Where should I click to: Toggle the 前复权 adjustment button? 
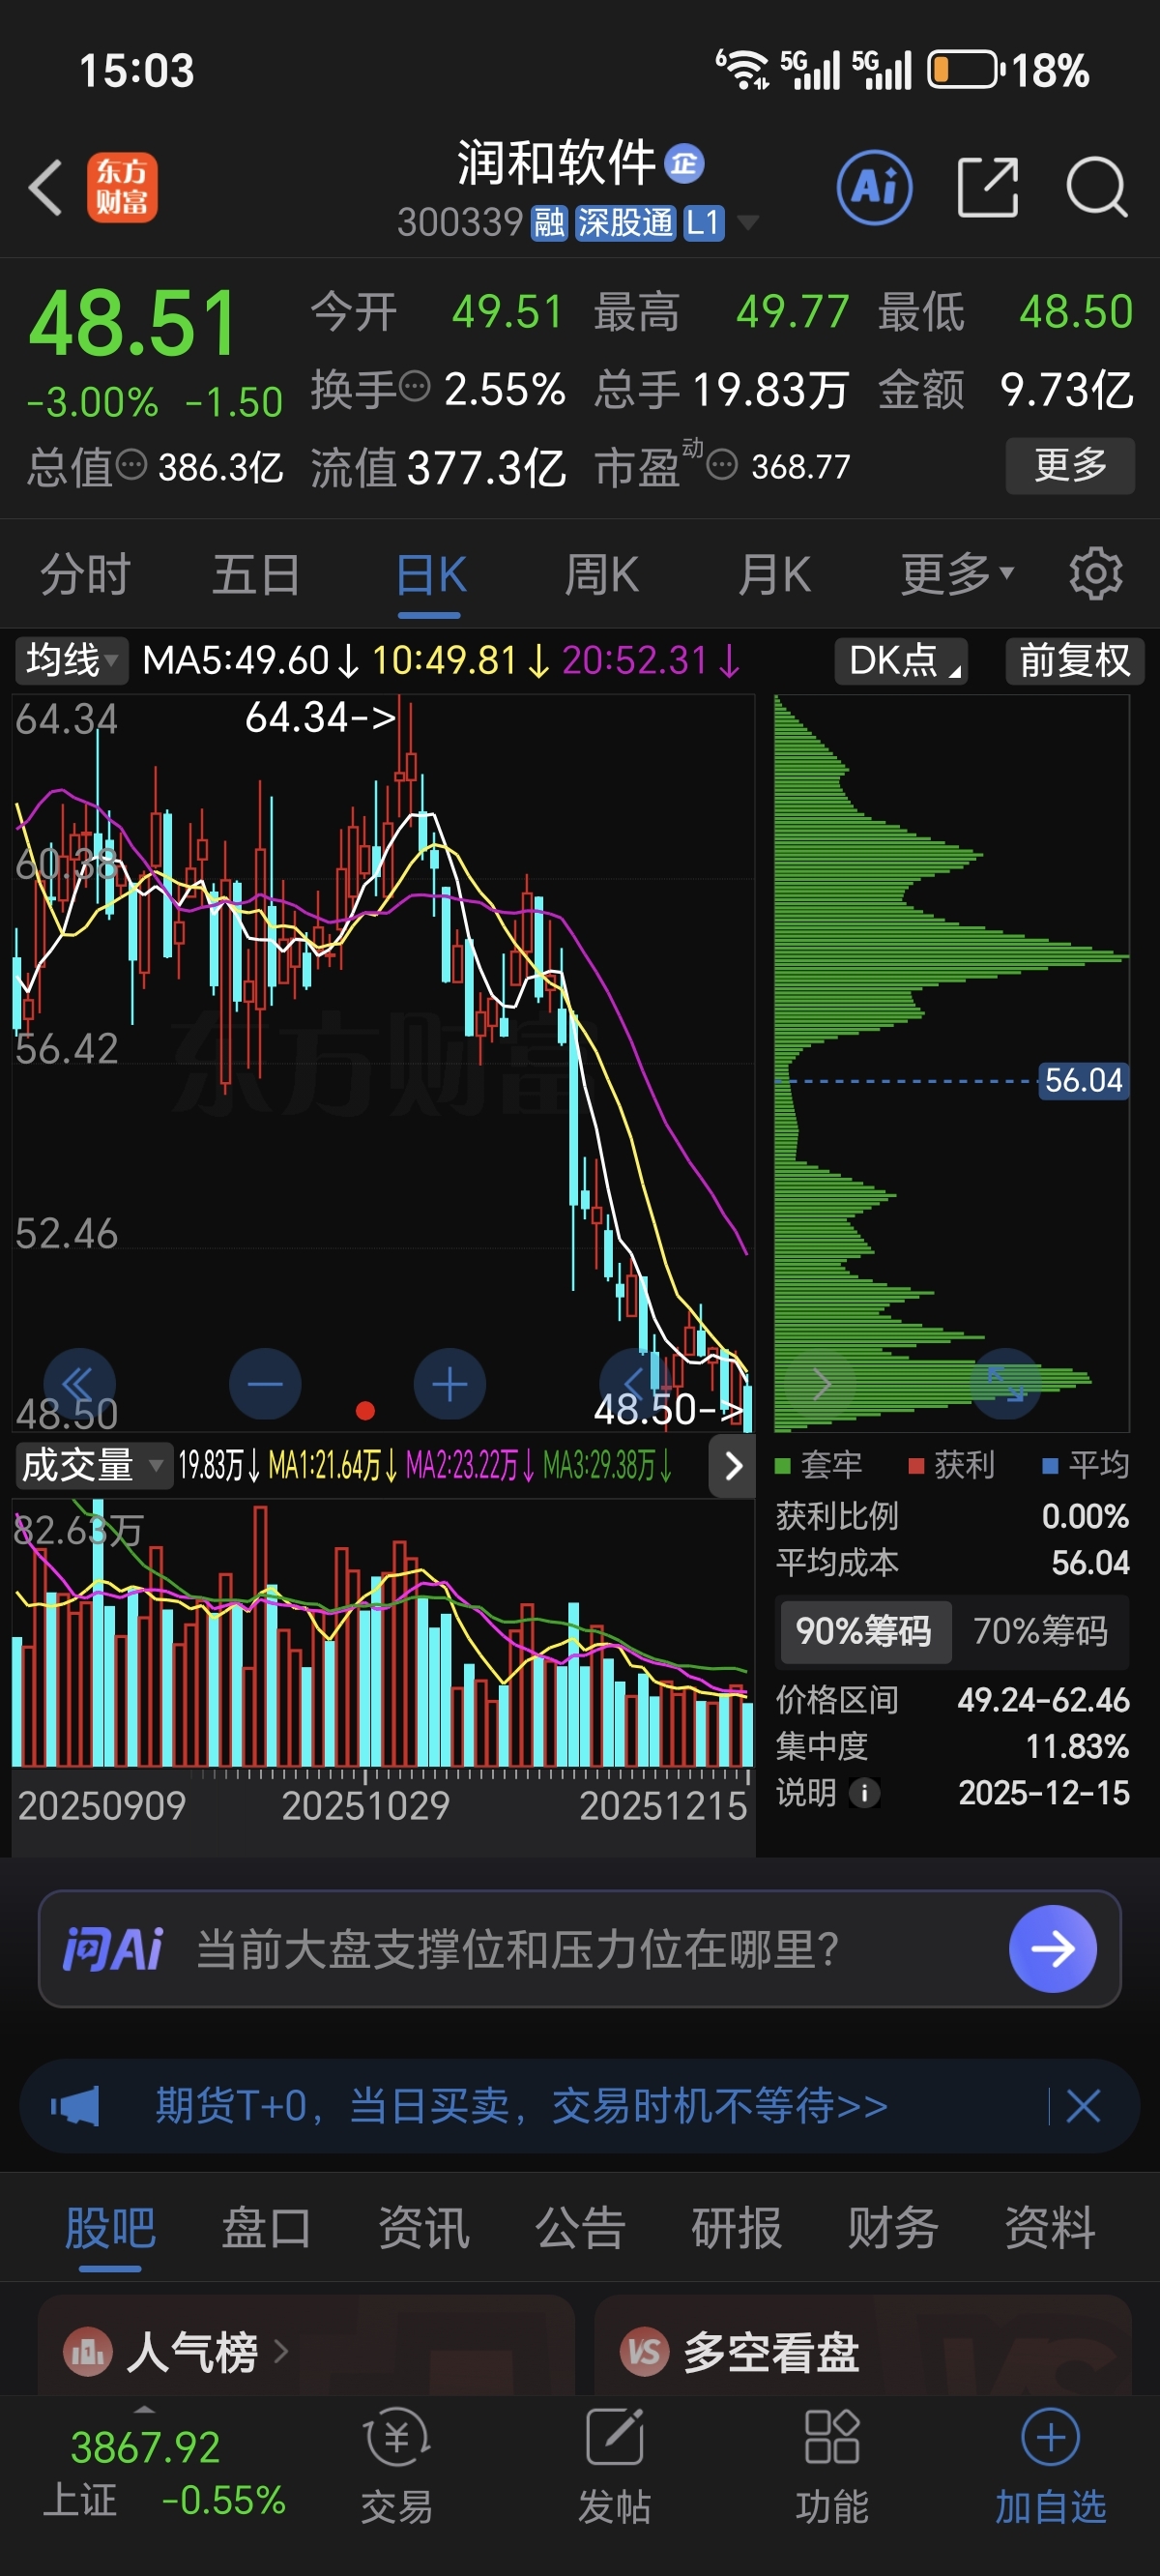pos(1075,660)
